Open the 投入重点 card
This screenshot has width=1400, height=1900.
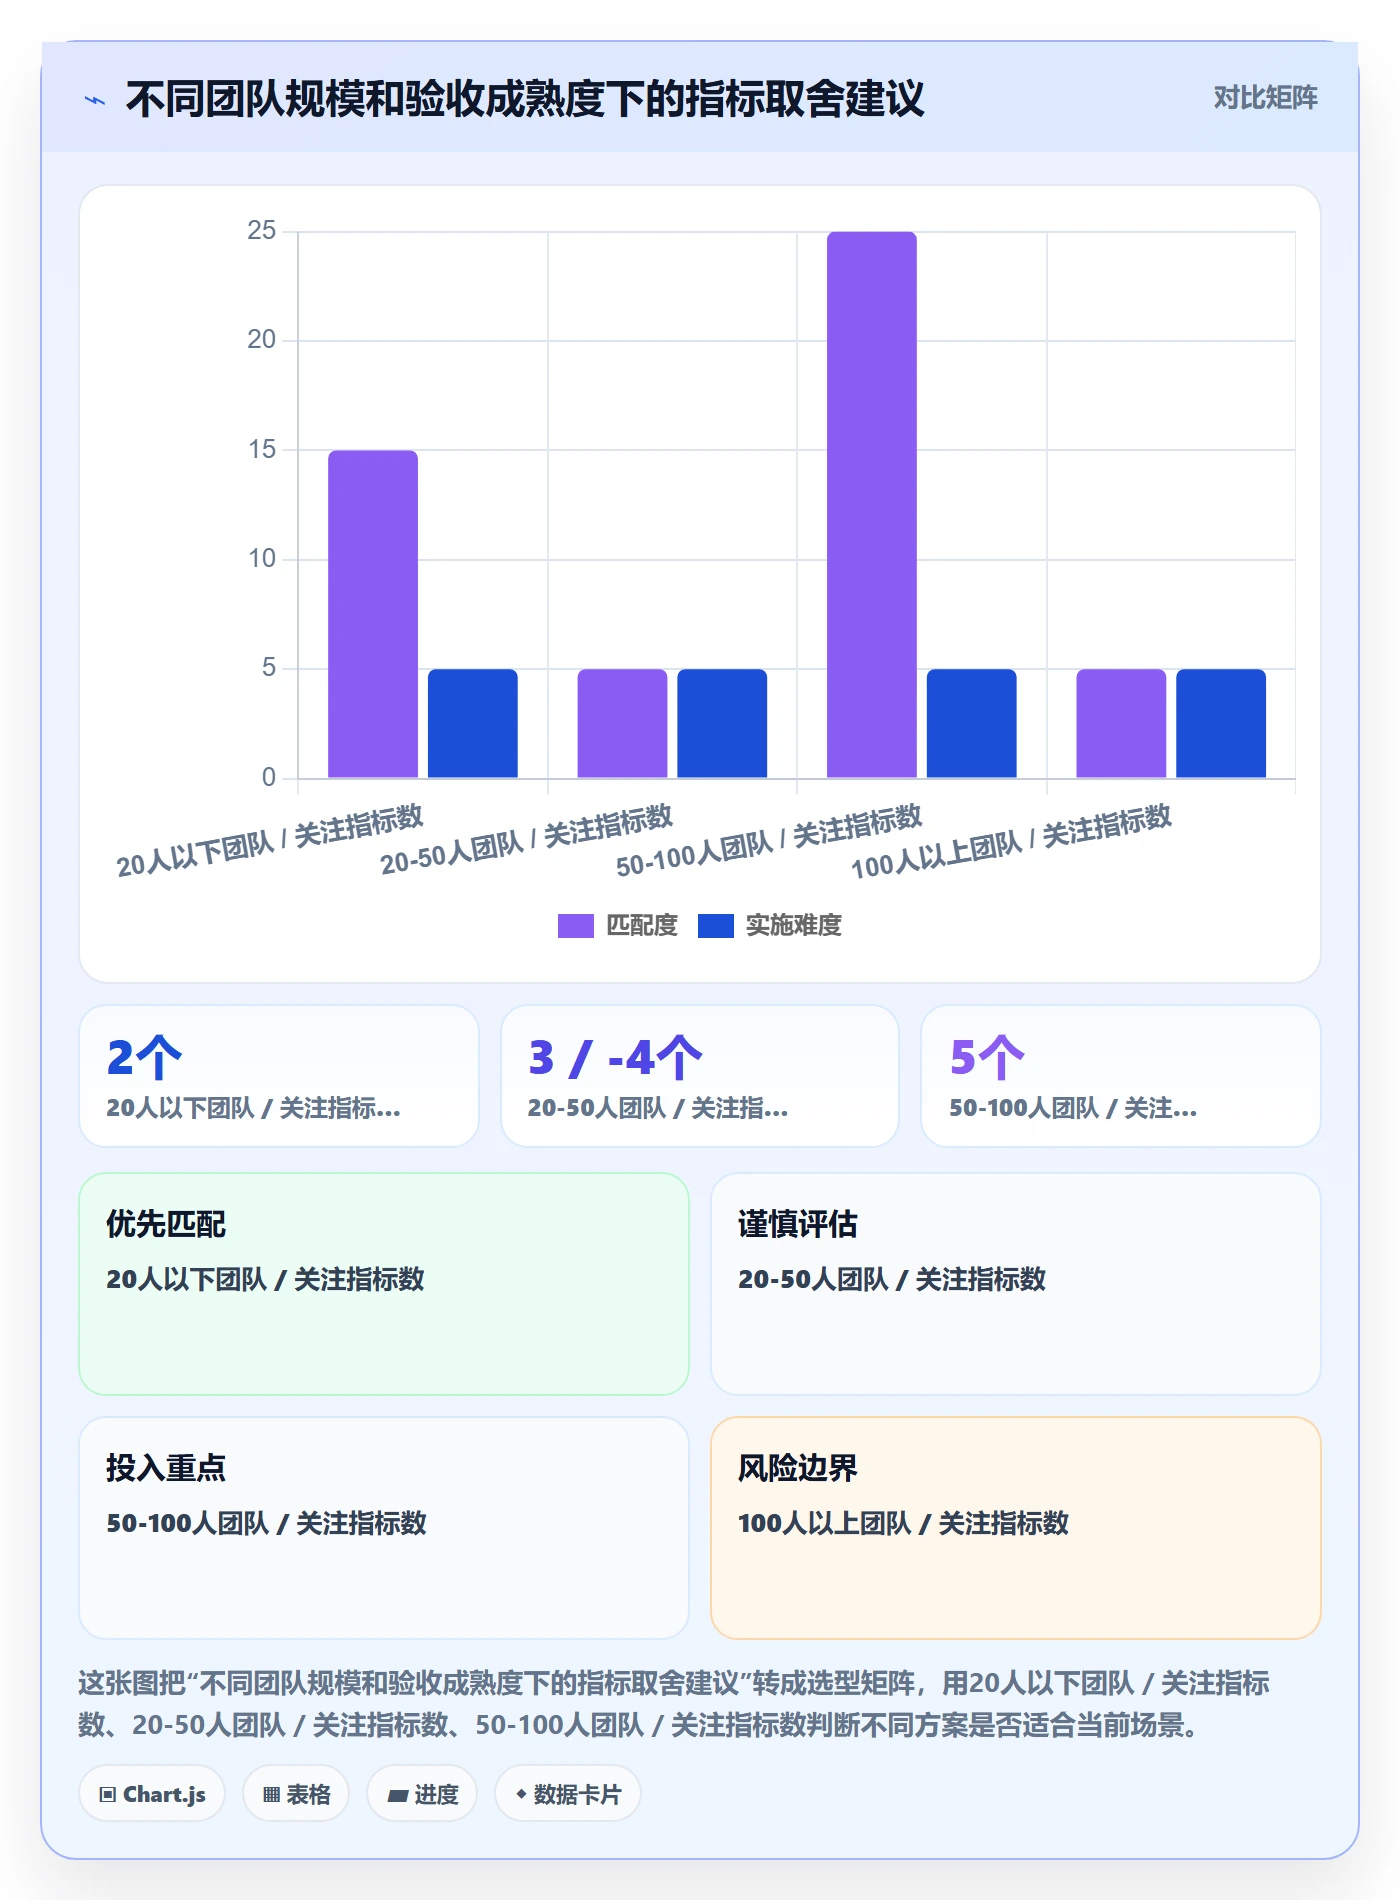click(384, 1528)
